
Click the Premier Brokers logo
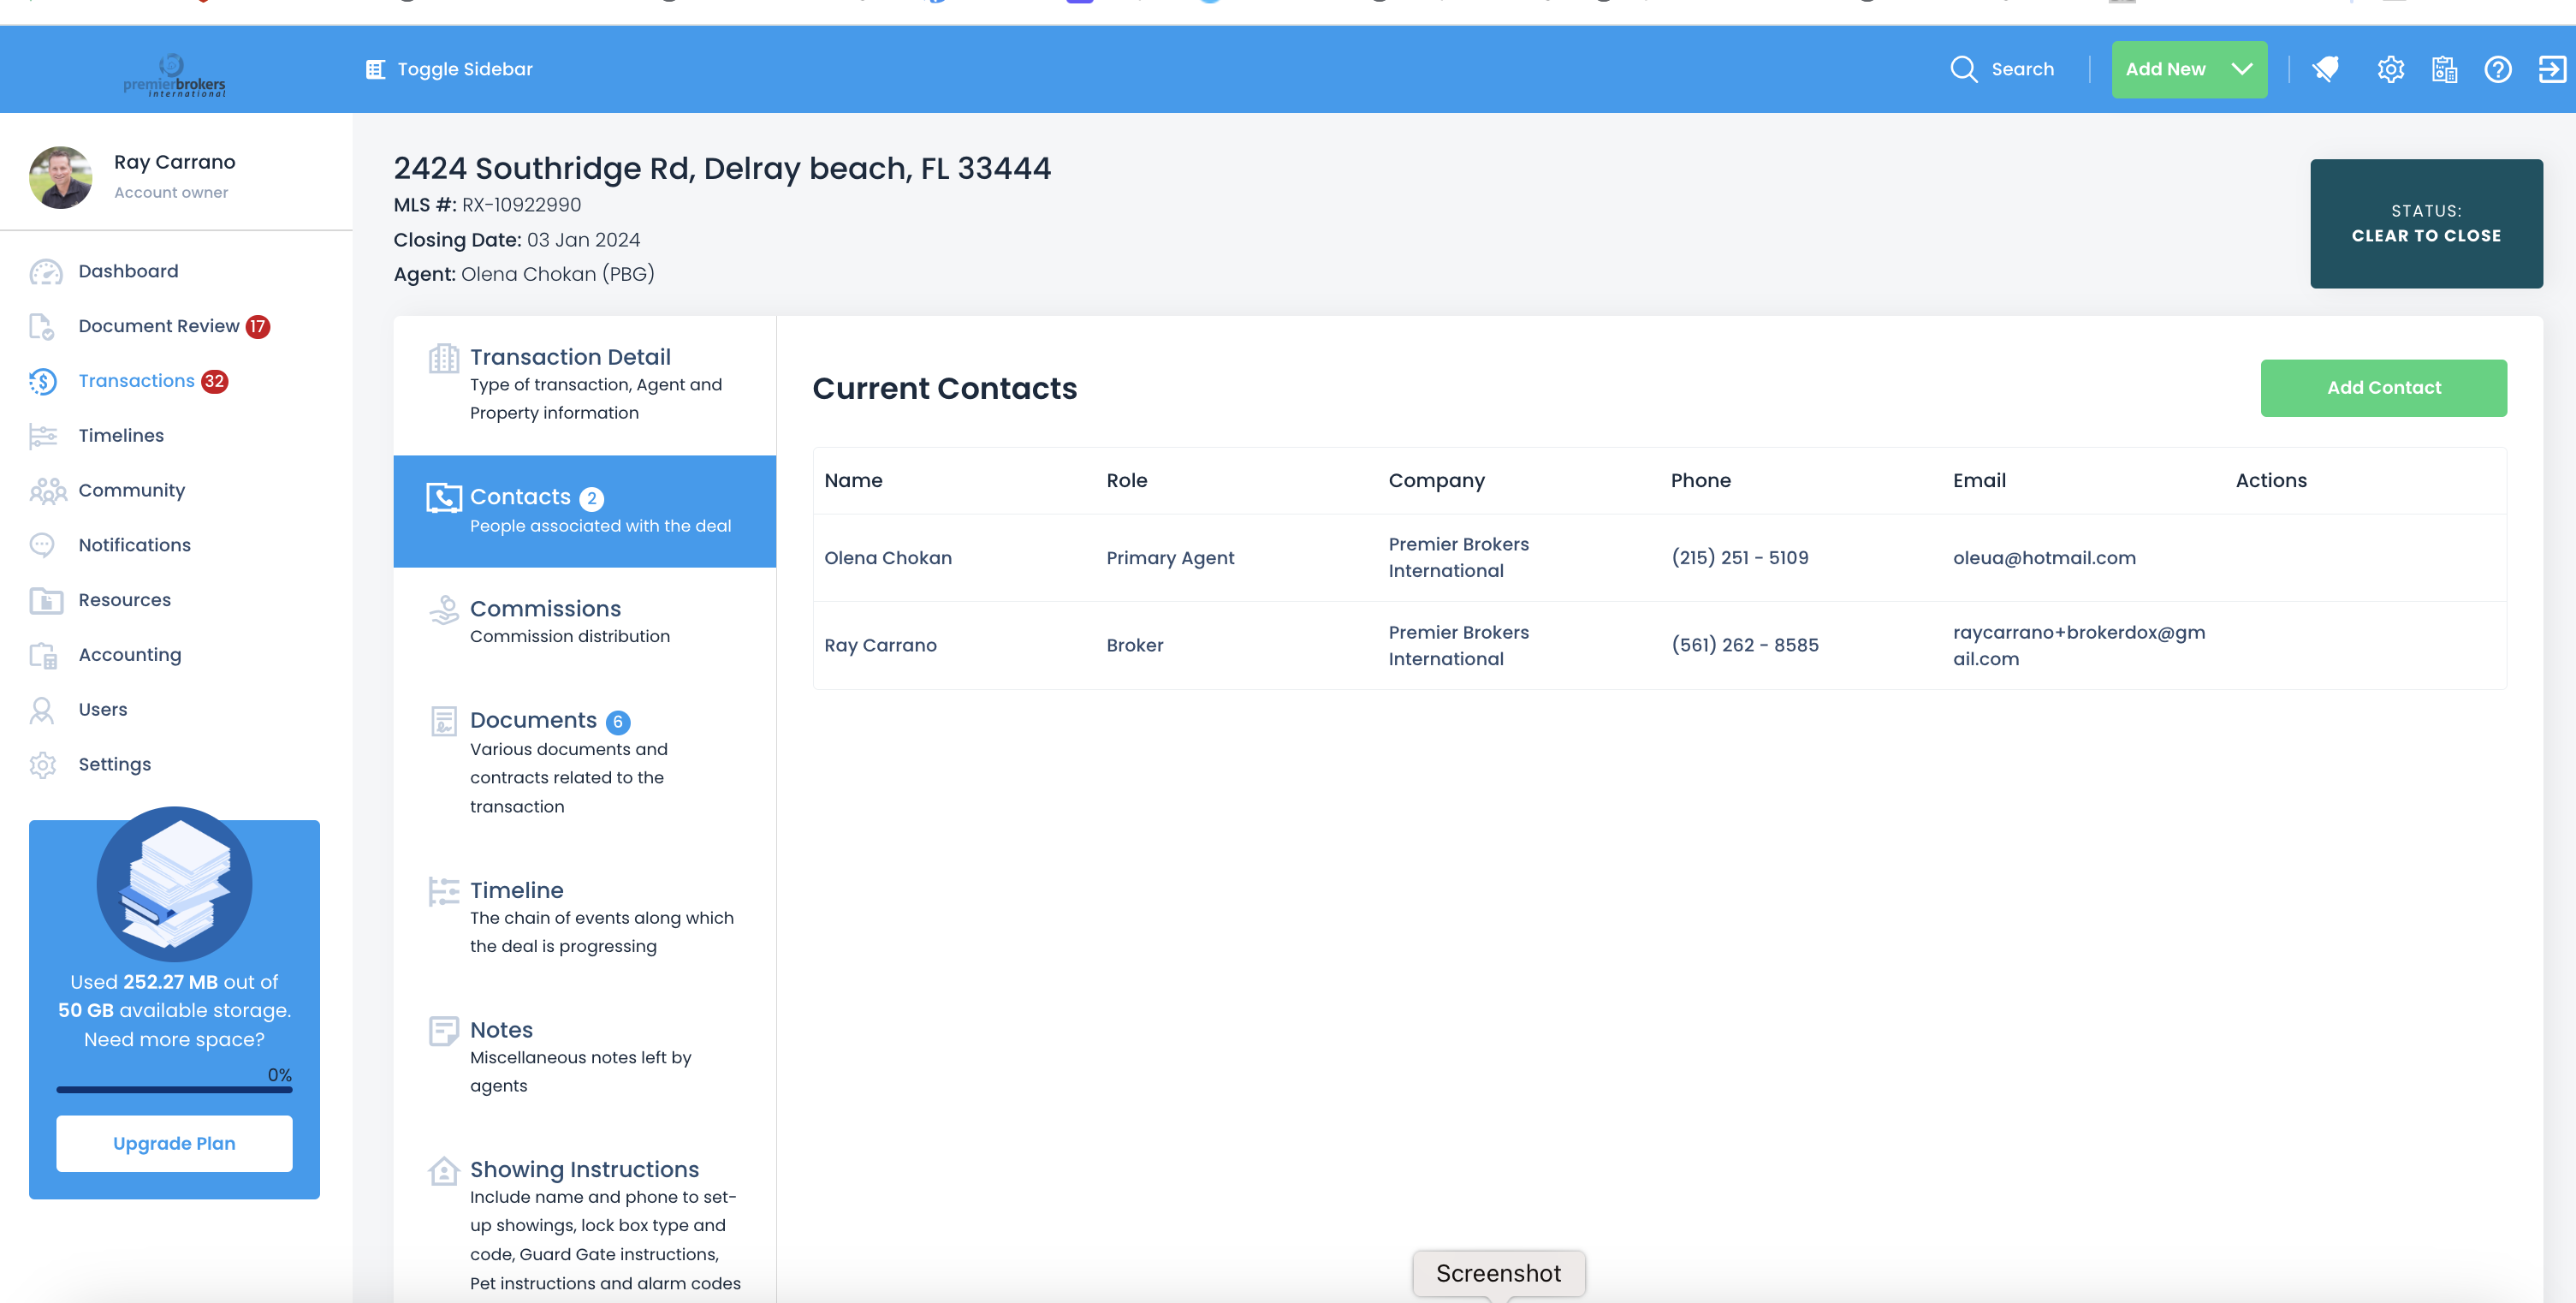tap(174, 75)
